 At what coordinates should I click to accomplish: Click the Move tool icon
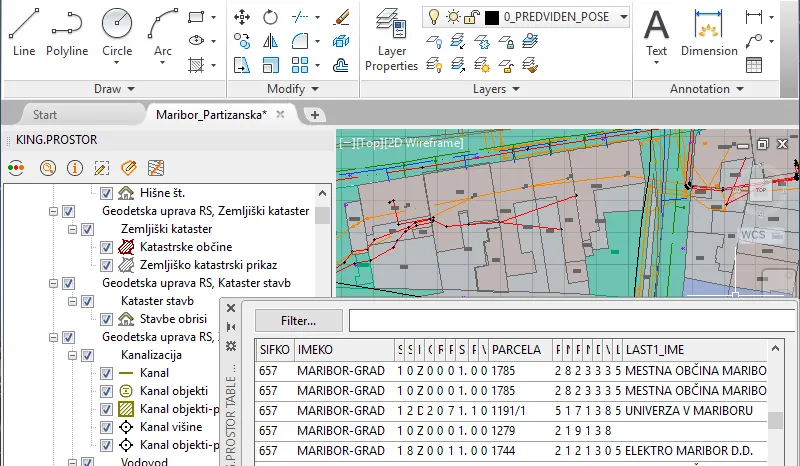tap(242, 17)
